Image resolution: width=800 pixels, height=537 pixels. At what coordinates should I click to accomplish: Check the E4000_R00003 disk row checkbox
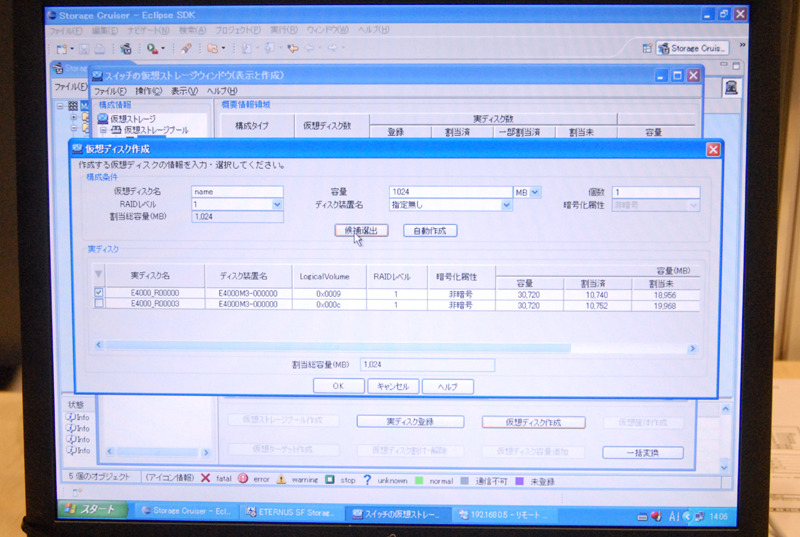point(98,303)
